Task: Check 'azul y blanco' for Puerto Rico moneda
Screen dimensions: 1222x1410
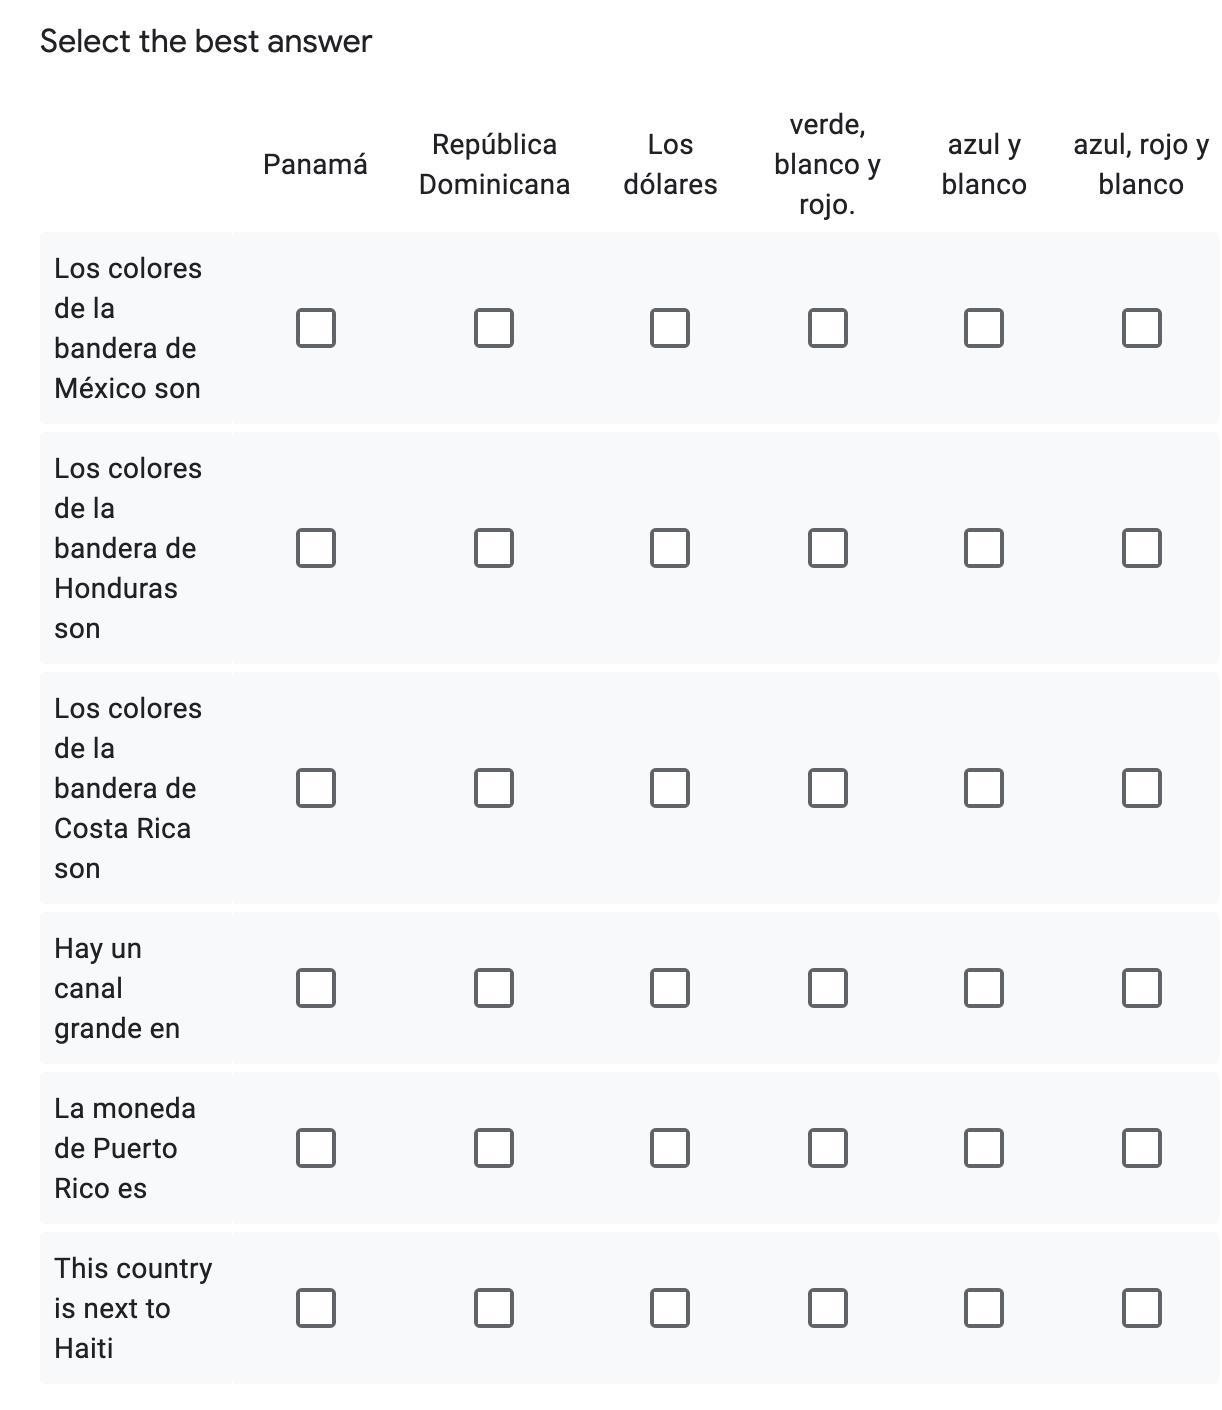Action: pos(984,1148)
